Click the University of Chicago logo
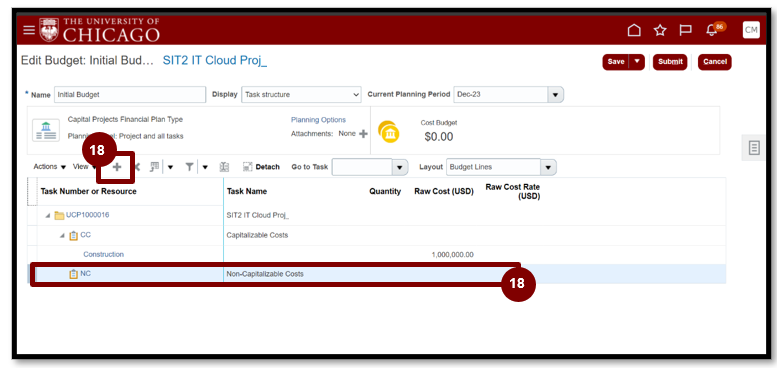Screen dimensions: 777x368 pos(100,30)
